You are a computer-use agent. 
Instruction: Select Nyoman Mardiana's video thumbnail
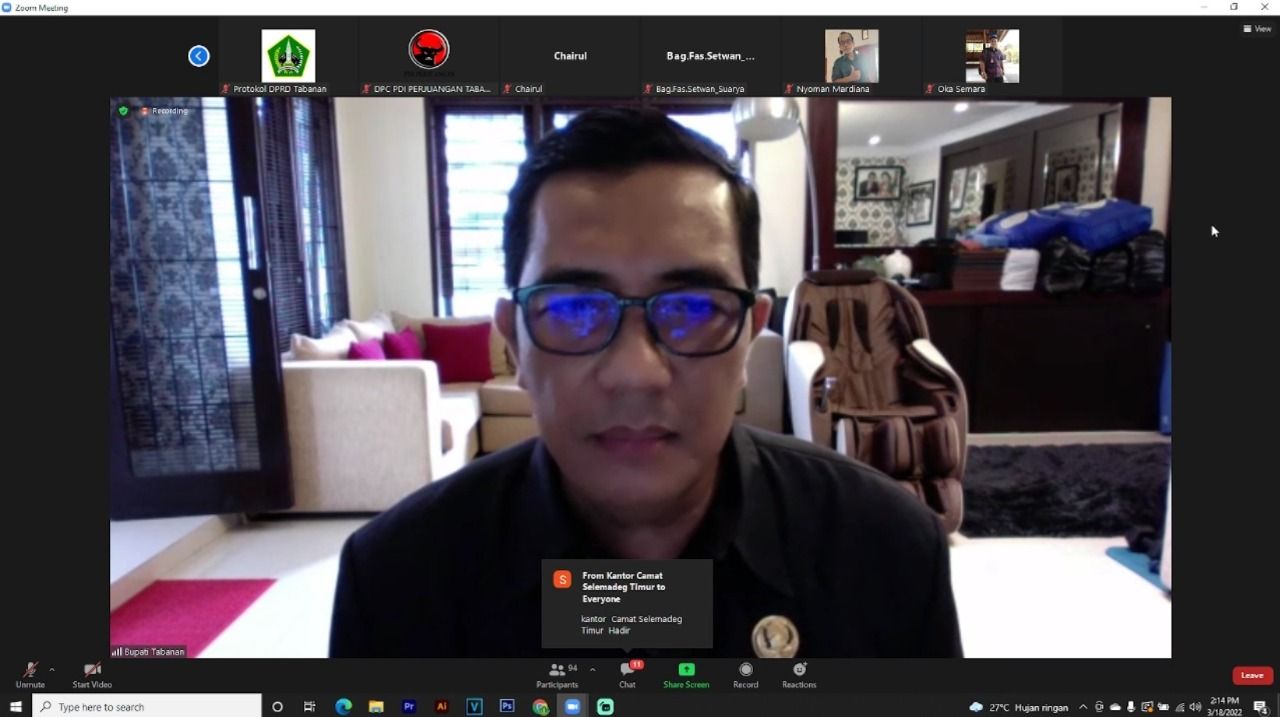(x=851, y=57)
